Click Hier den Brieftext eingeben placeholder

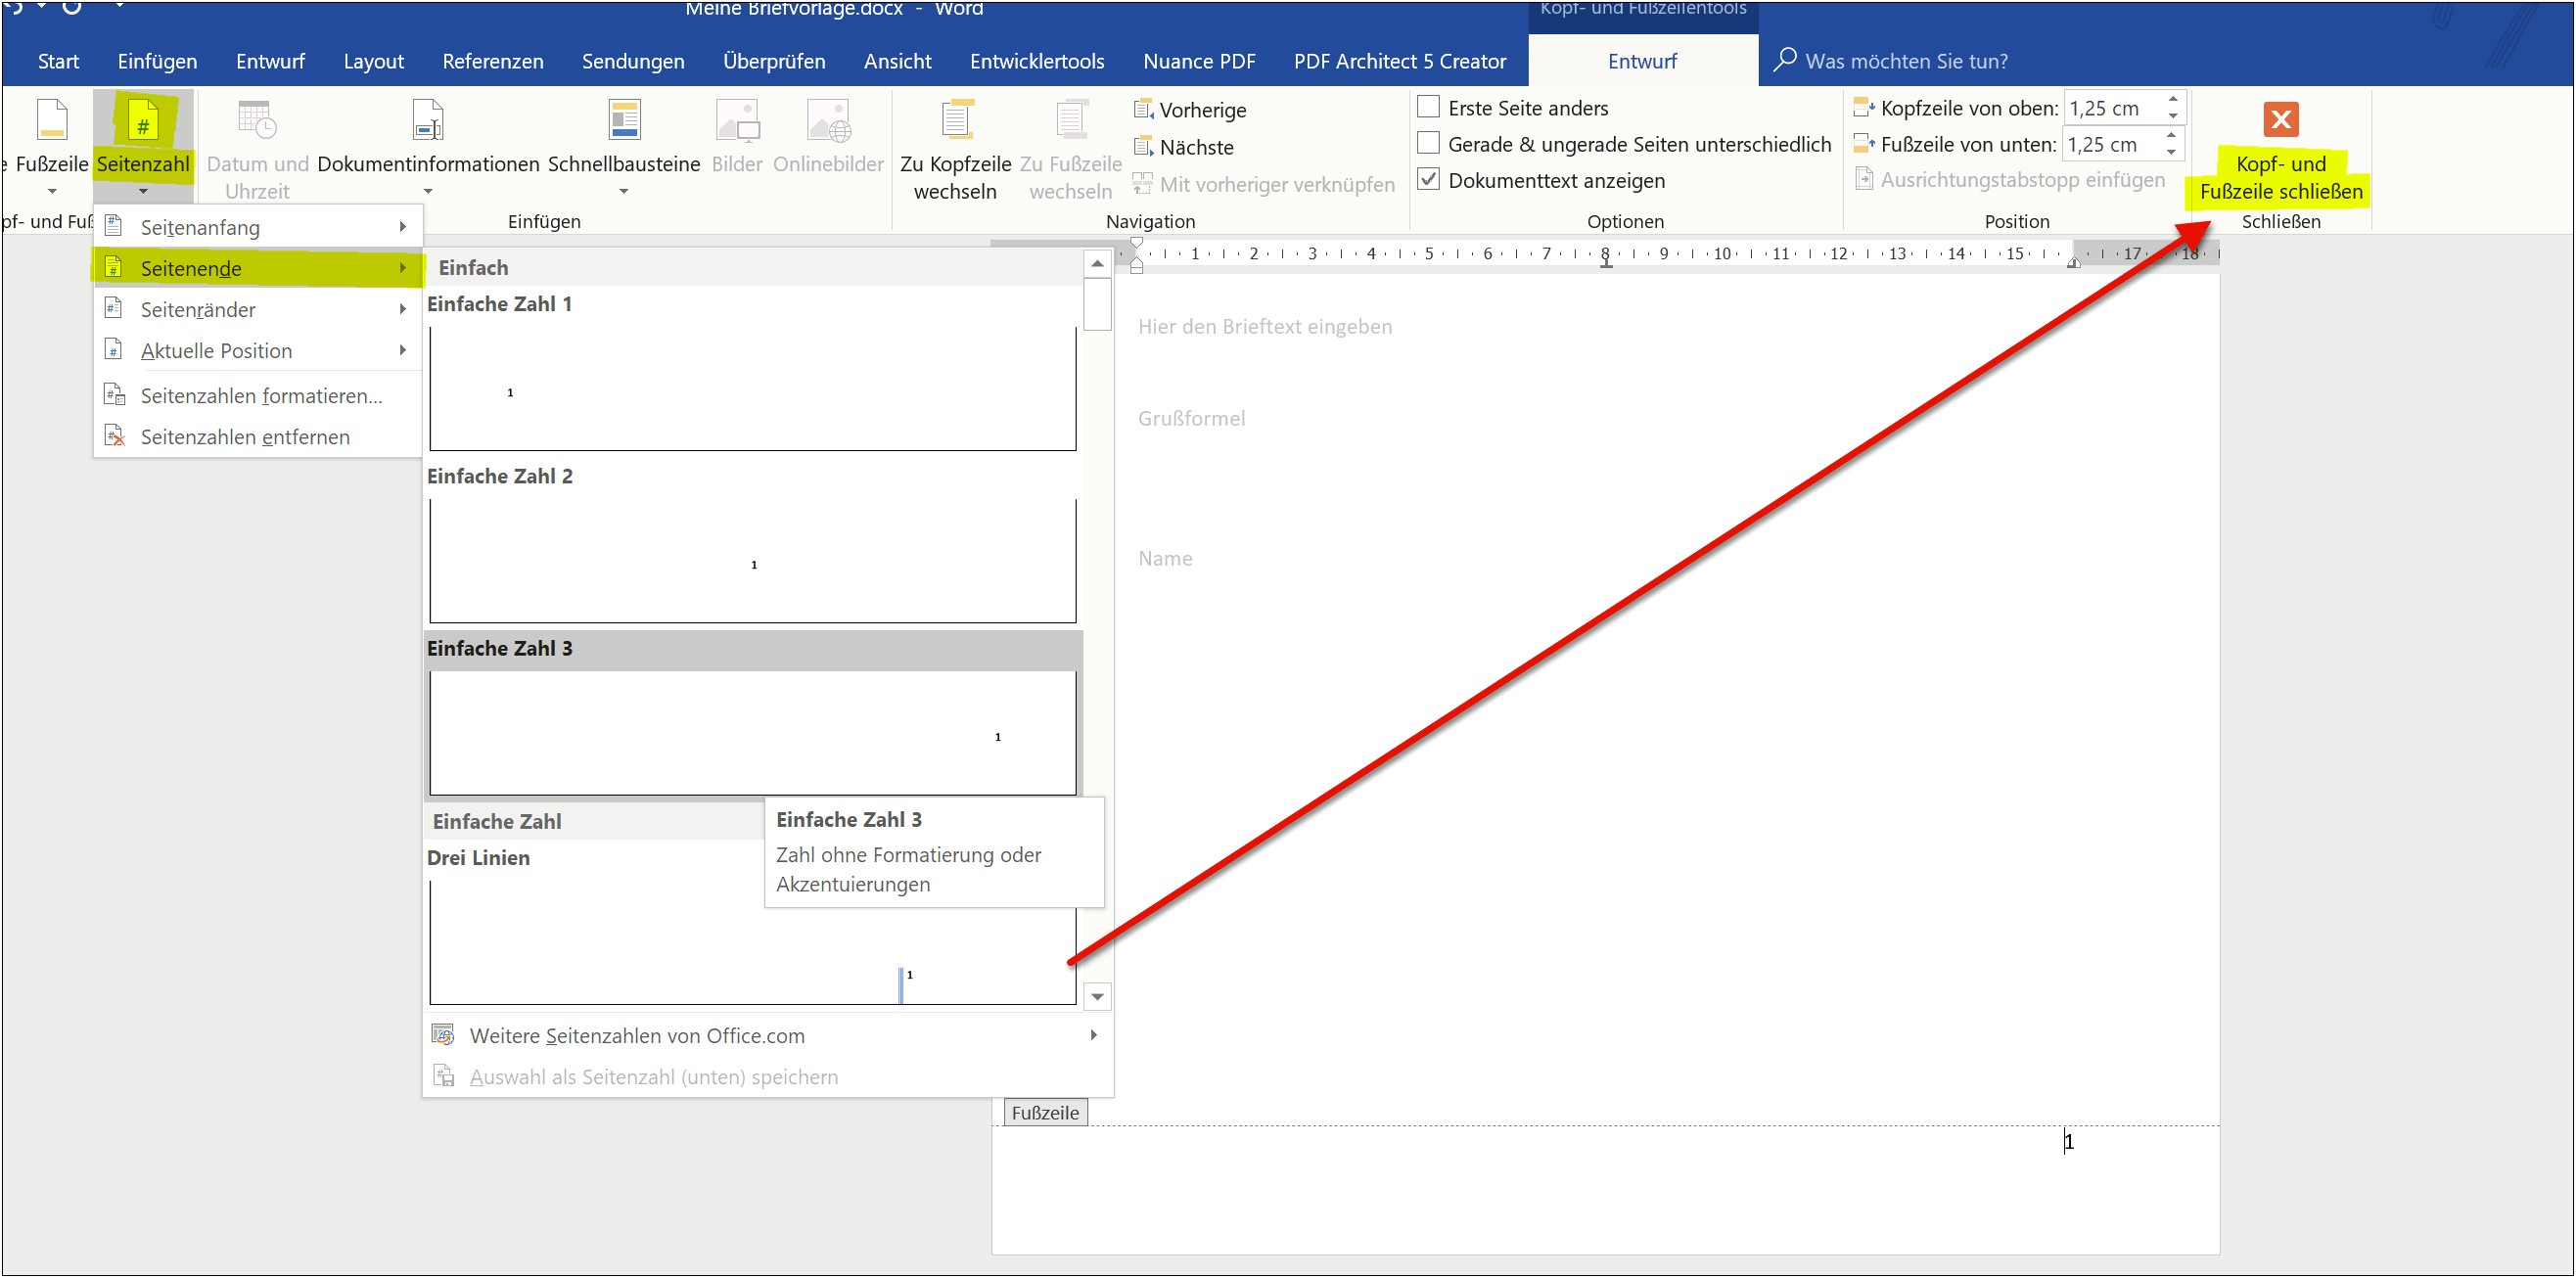[1264, 326]
